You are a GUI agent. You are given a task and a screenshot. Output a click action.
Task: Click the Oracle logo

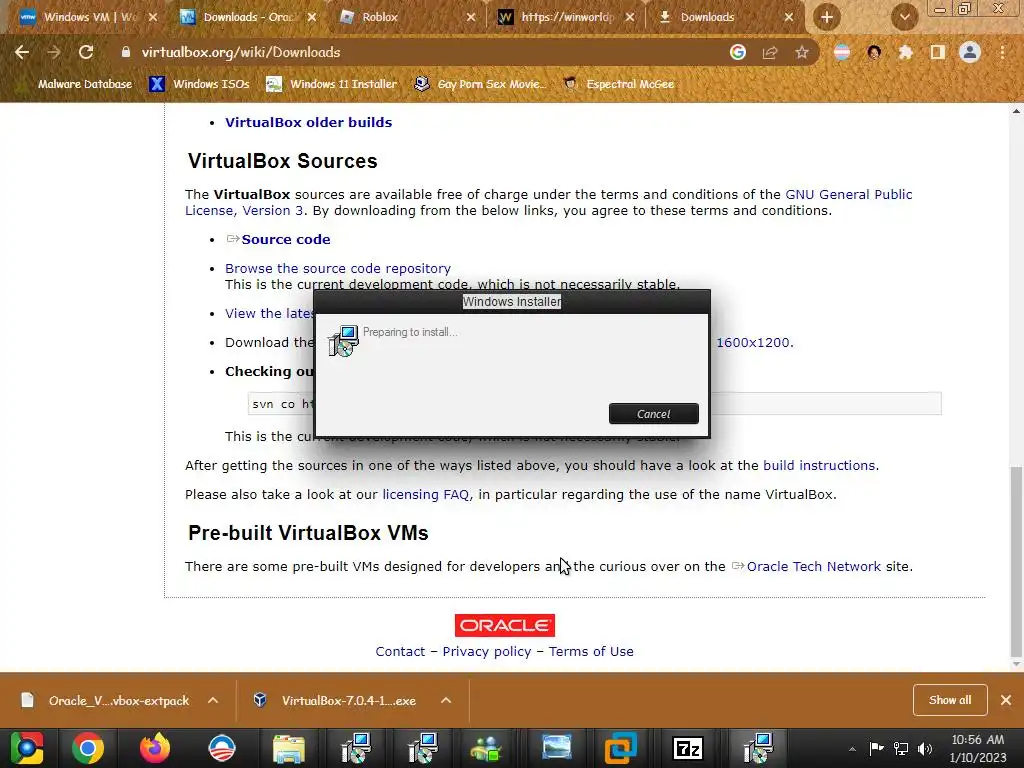pyautogui.click(x=505, y=625)
